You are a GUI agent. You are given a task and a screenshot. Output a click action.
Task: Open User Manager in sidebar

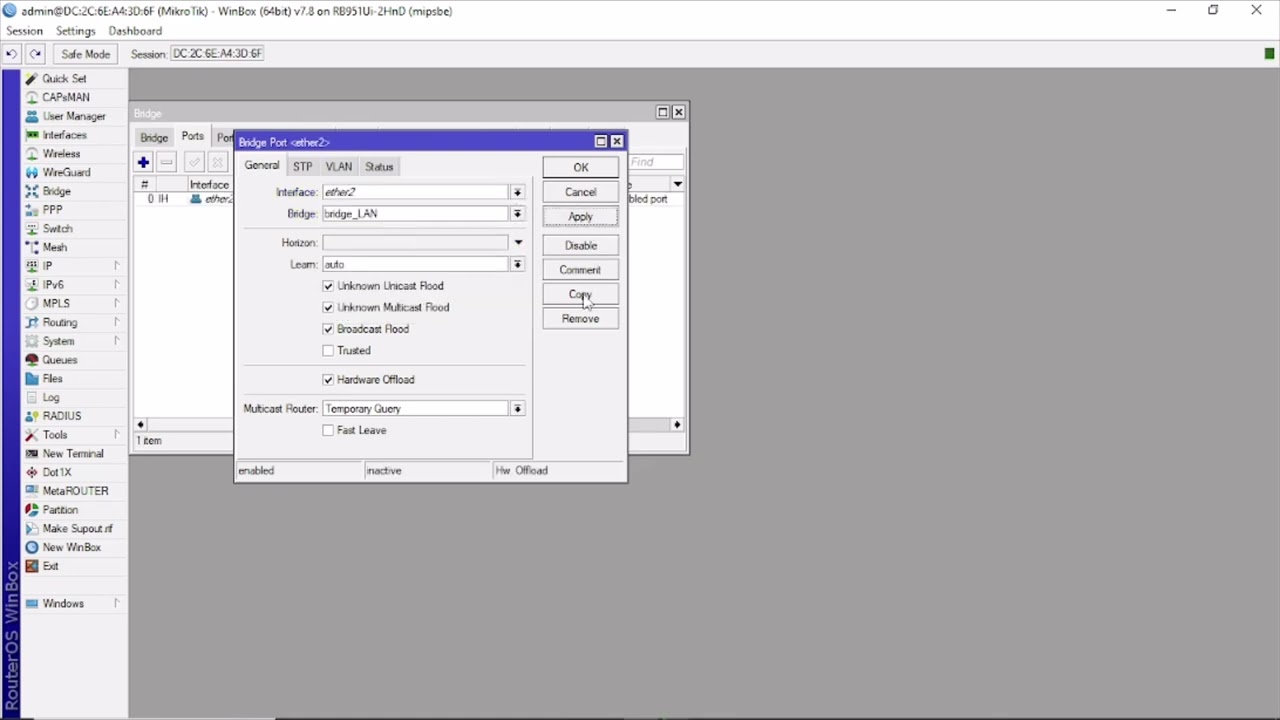(x=73, y=116)
